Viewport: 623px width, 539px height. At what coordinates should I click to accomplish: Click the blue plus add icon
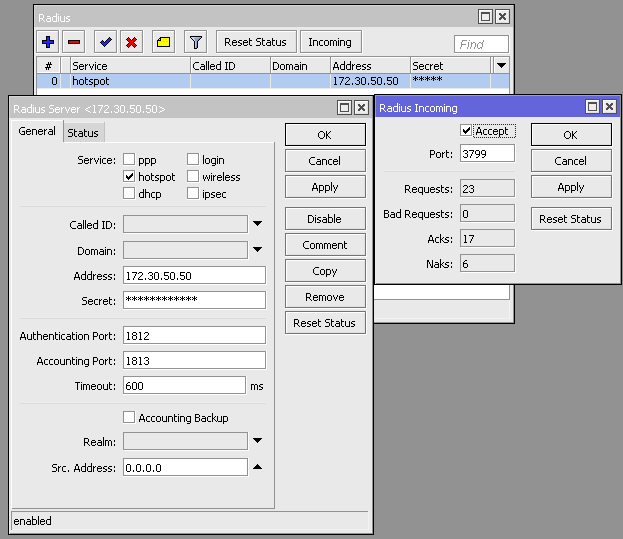[48, 42]
